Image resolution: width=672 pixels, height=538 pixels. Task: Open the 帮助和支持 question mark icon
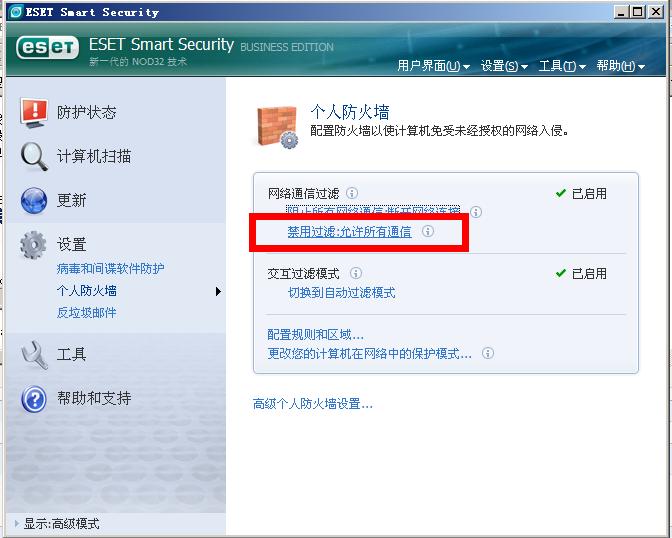click(x=33, y=399)
